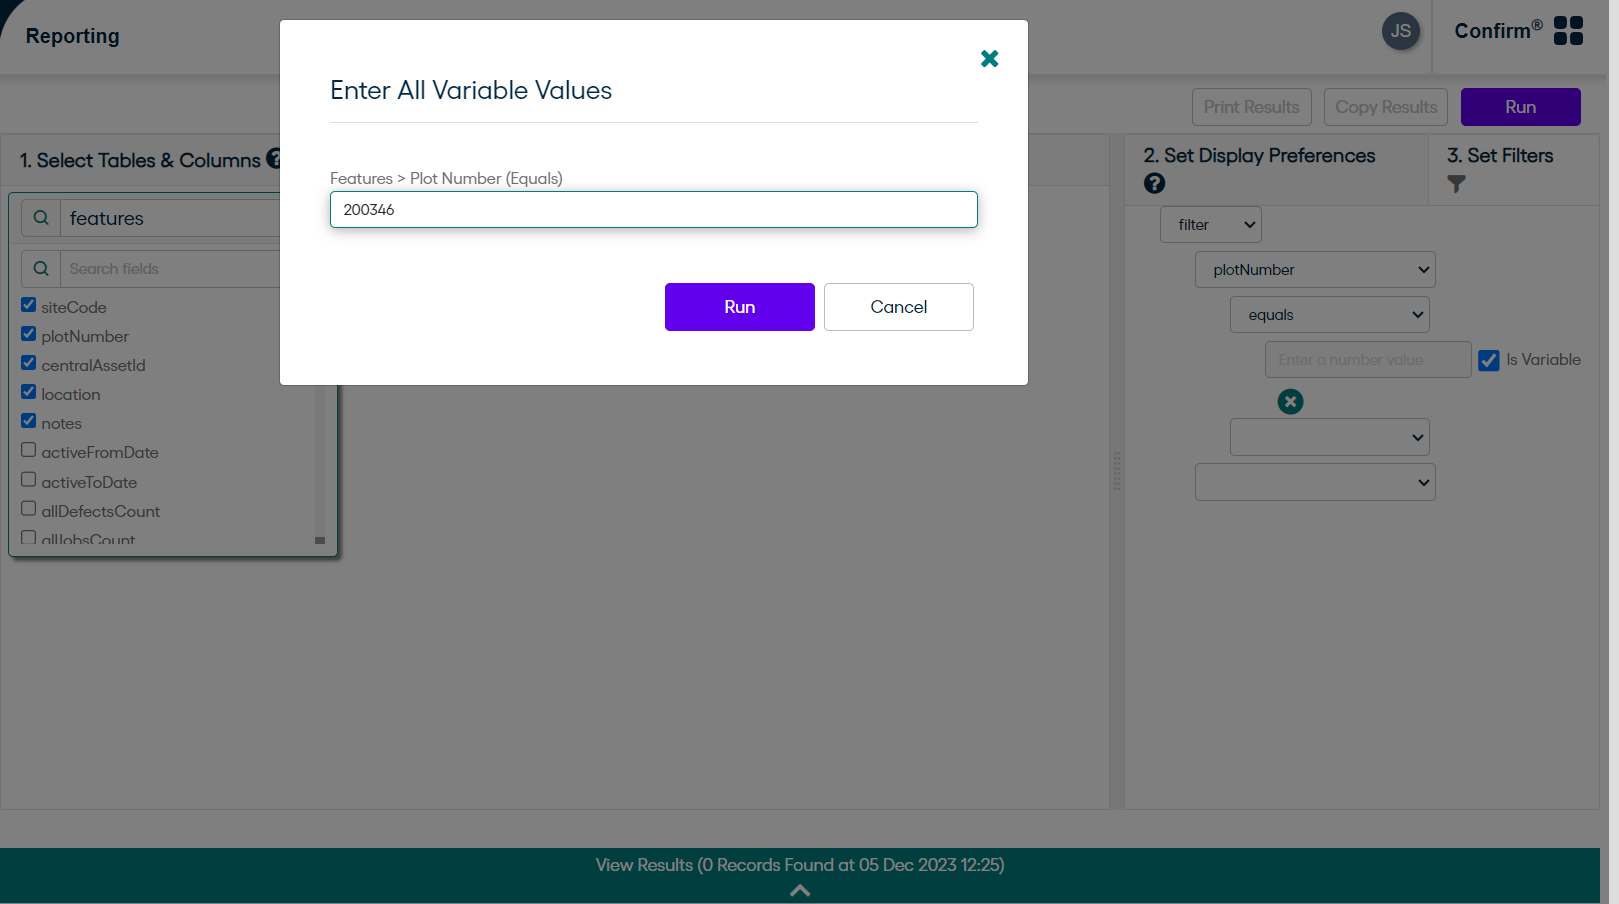The image size is (1619, 904).
Task: Enable the activeFromDate column
Action: [28, 450]
